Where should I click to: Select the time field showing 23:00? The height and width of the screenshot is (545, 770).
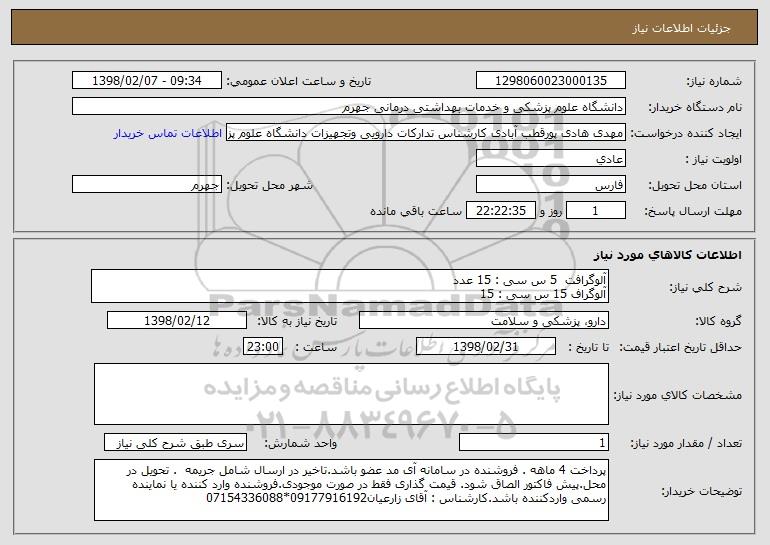coord(263,347)
